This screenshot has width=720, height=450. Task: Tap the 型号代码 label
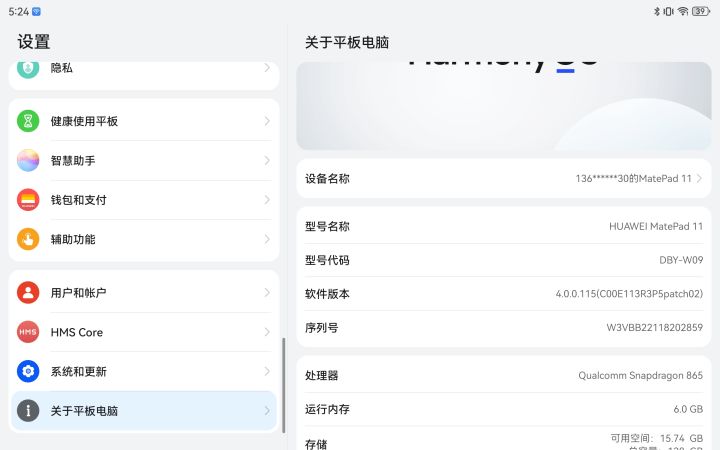point(327,260)
